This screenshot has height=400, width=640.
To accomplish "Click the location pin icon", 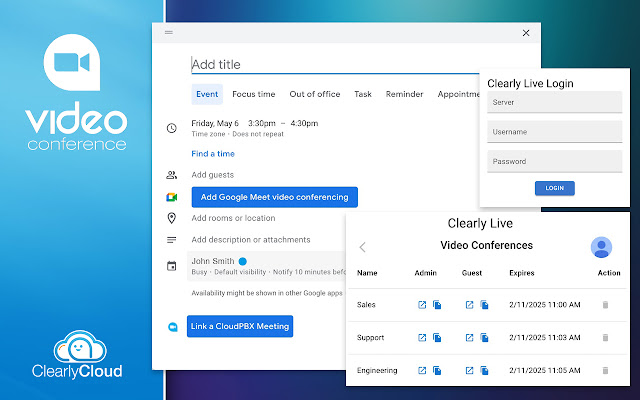I will 171,218.
